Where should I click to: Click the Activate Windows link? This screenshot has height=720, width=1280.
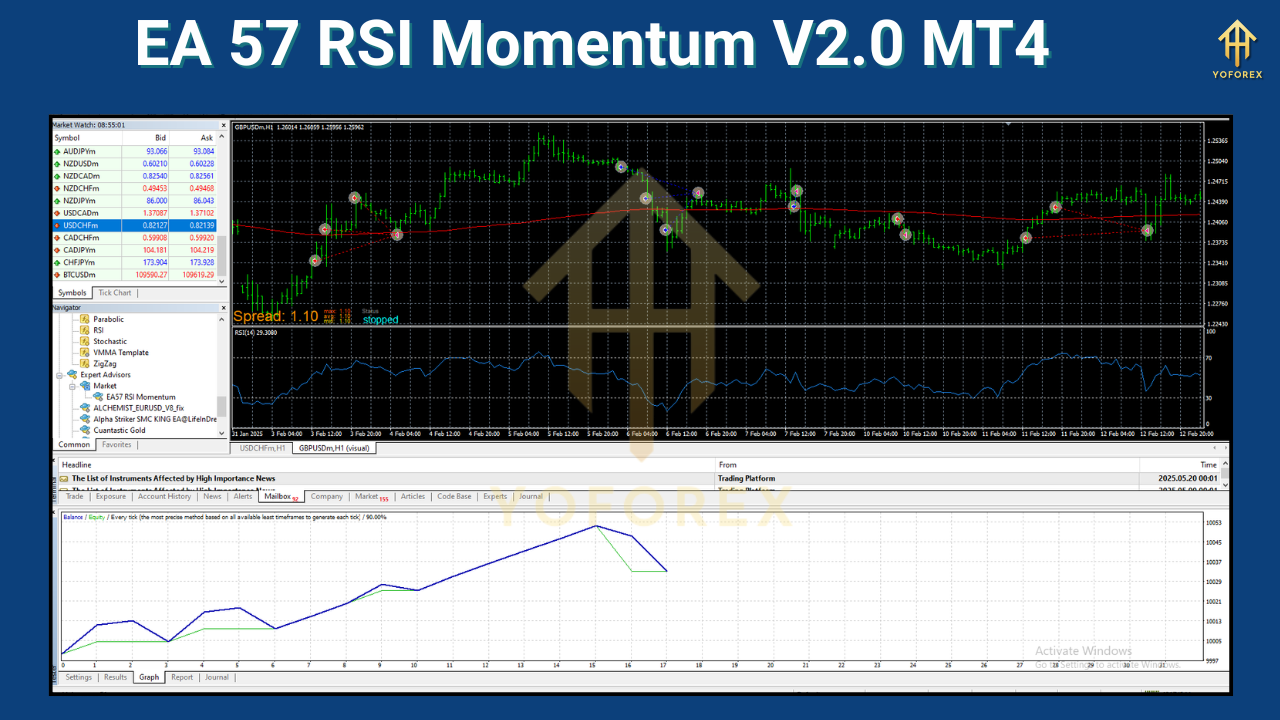tap(1082, 650)
